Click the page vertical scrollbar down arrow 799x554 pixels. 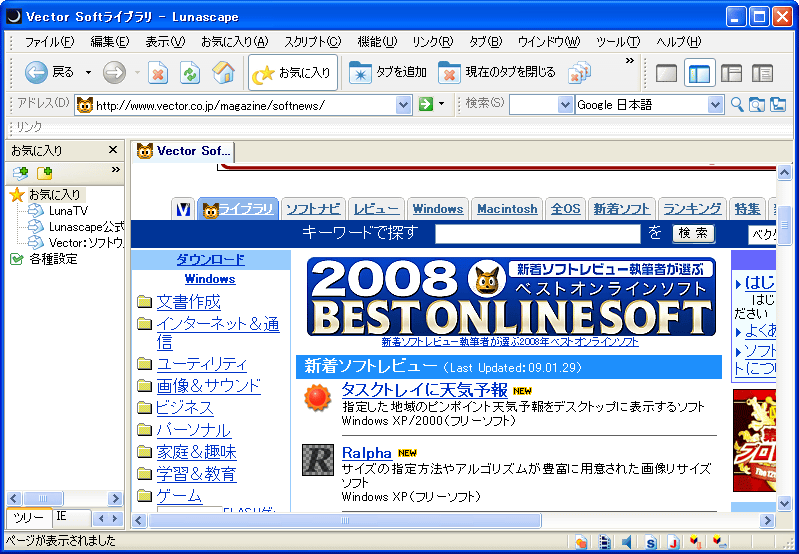click(784, 504)
